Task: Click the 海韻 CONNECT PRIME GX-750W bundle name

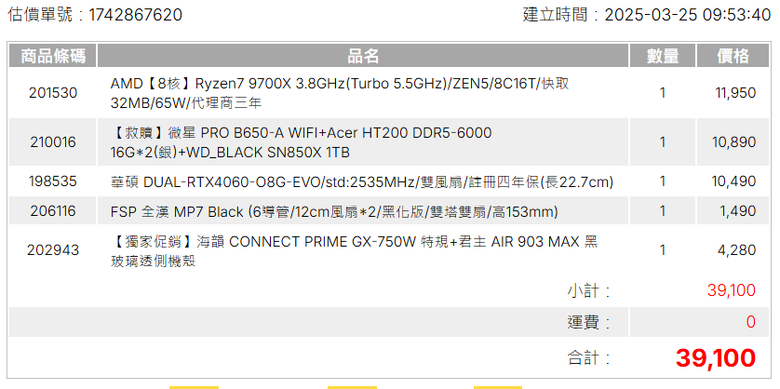Action: coord(354,251)
